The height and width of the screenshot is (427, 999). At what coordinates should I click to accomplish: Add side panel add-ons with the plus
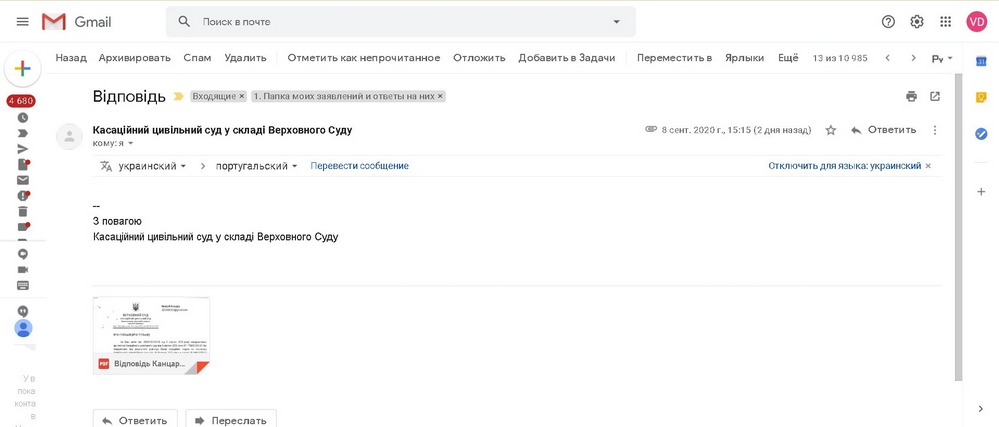point(981,191)
